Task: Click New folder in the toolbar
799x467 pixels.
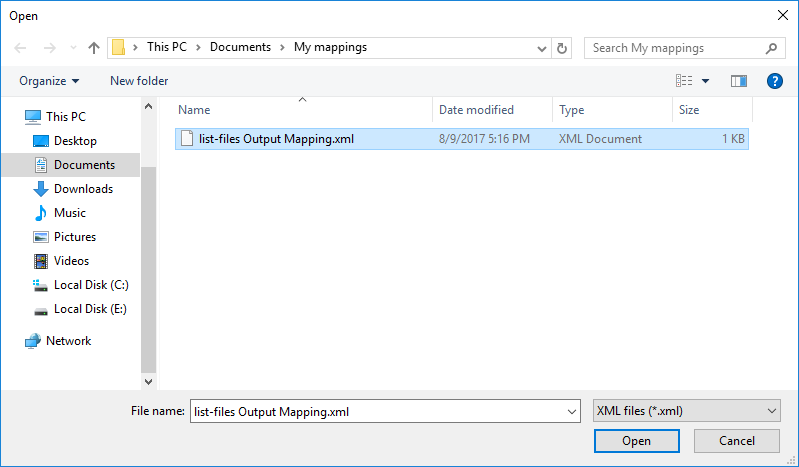Action: pos(139,81)
